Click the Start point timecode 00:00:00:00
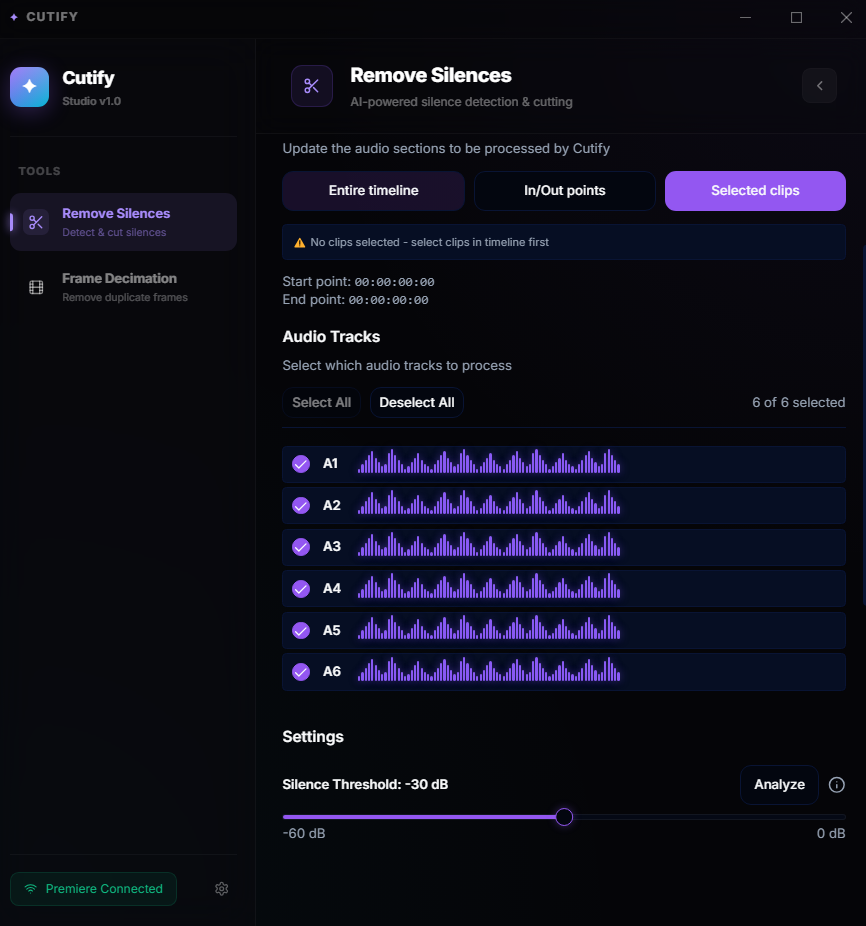 coord(395,282)
